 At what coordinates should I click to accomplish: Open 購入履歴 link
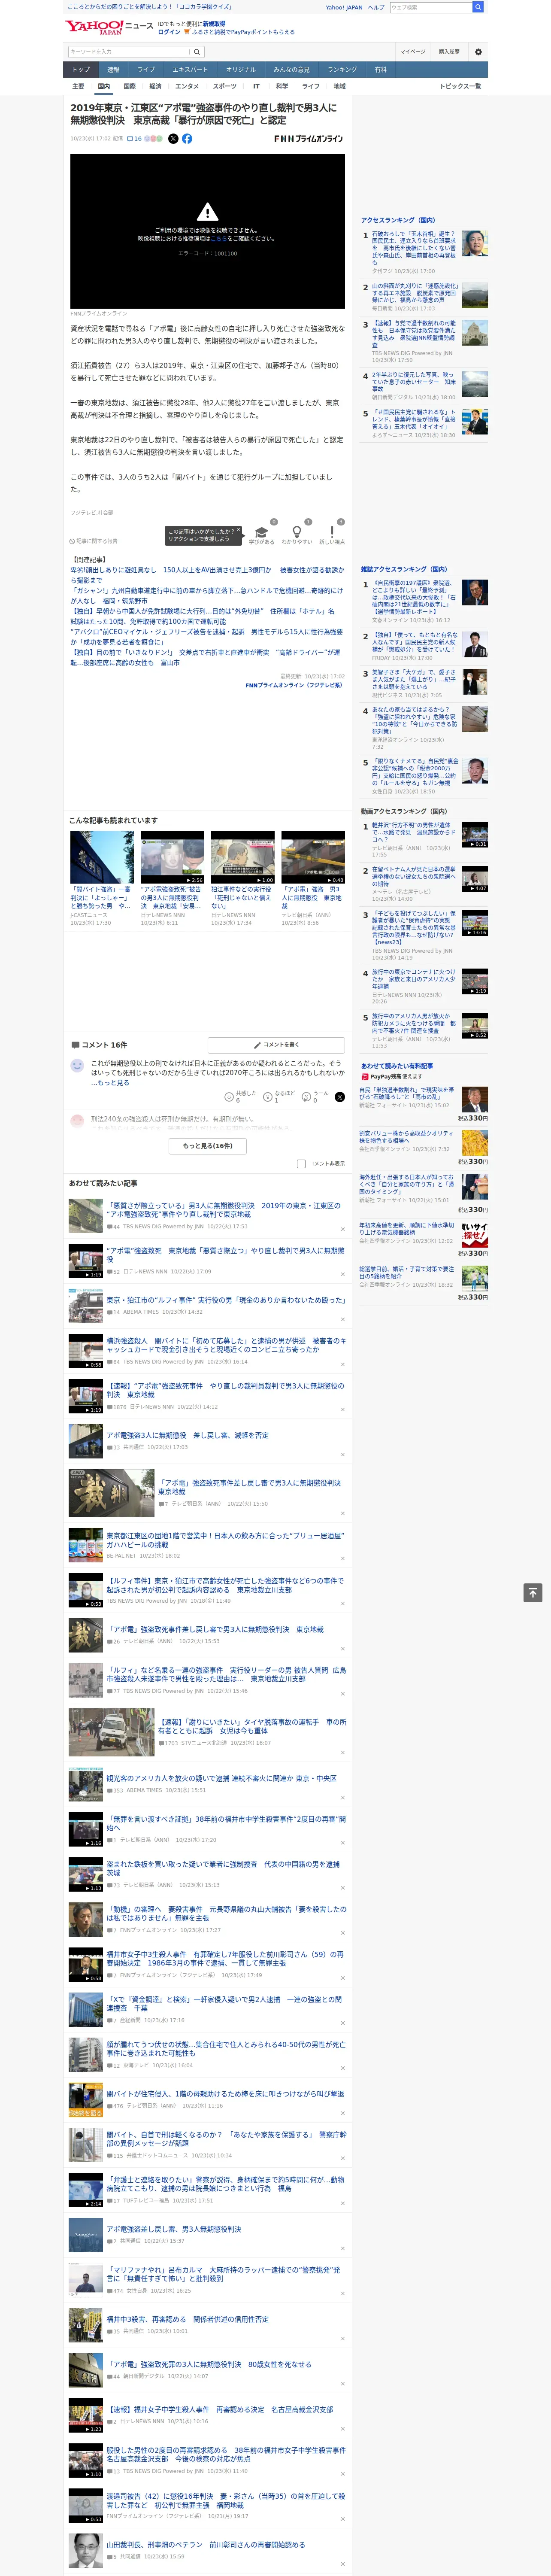tap(449, 52)
